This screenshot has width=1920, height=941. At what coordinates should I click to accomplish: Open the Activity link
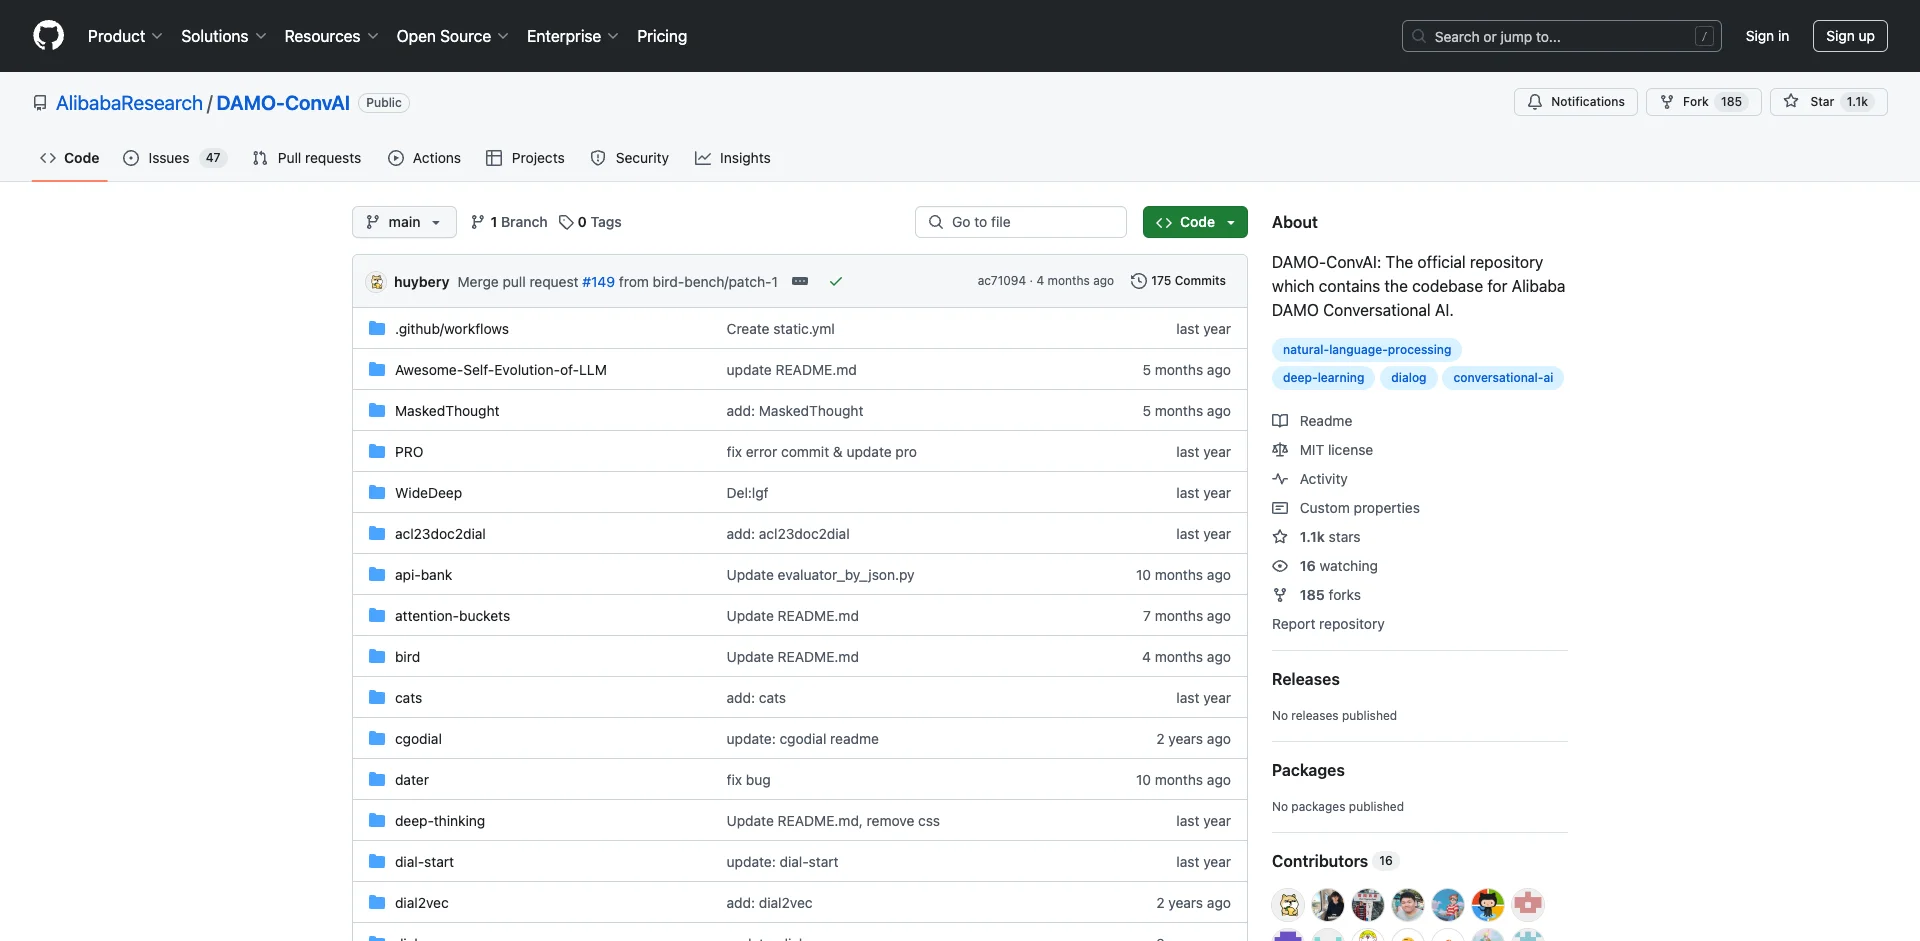(1311, 479)
